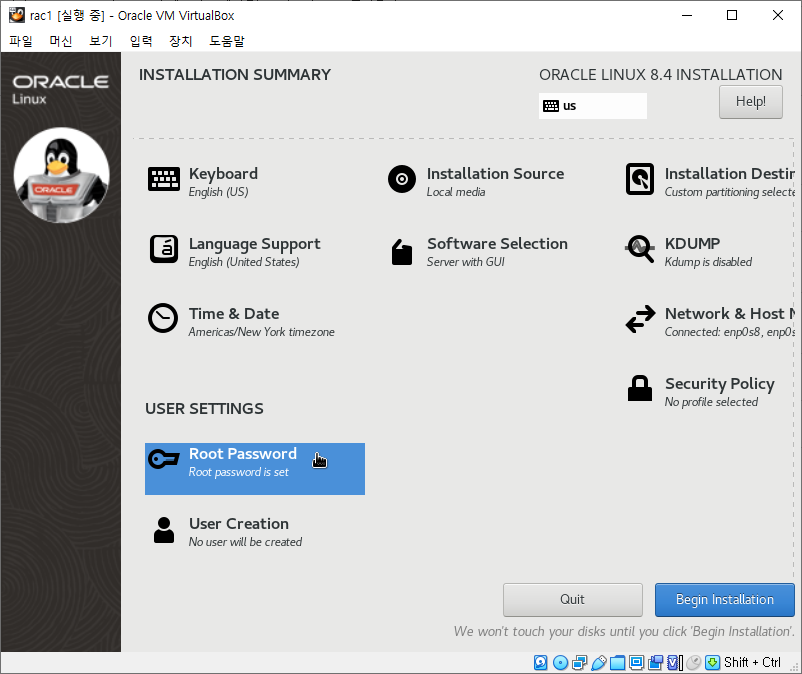Click the network adapters status icon
The height and width of the screenshot is (674, 802).
[580, 663]
